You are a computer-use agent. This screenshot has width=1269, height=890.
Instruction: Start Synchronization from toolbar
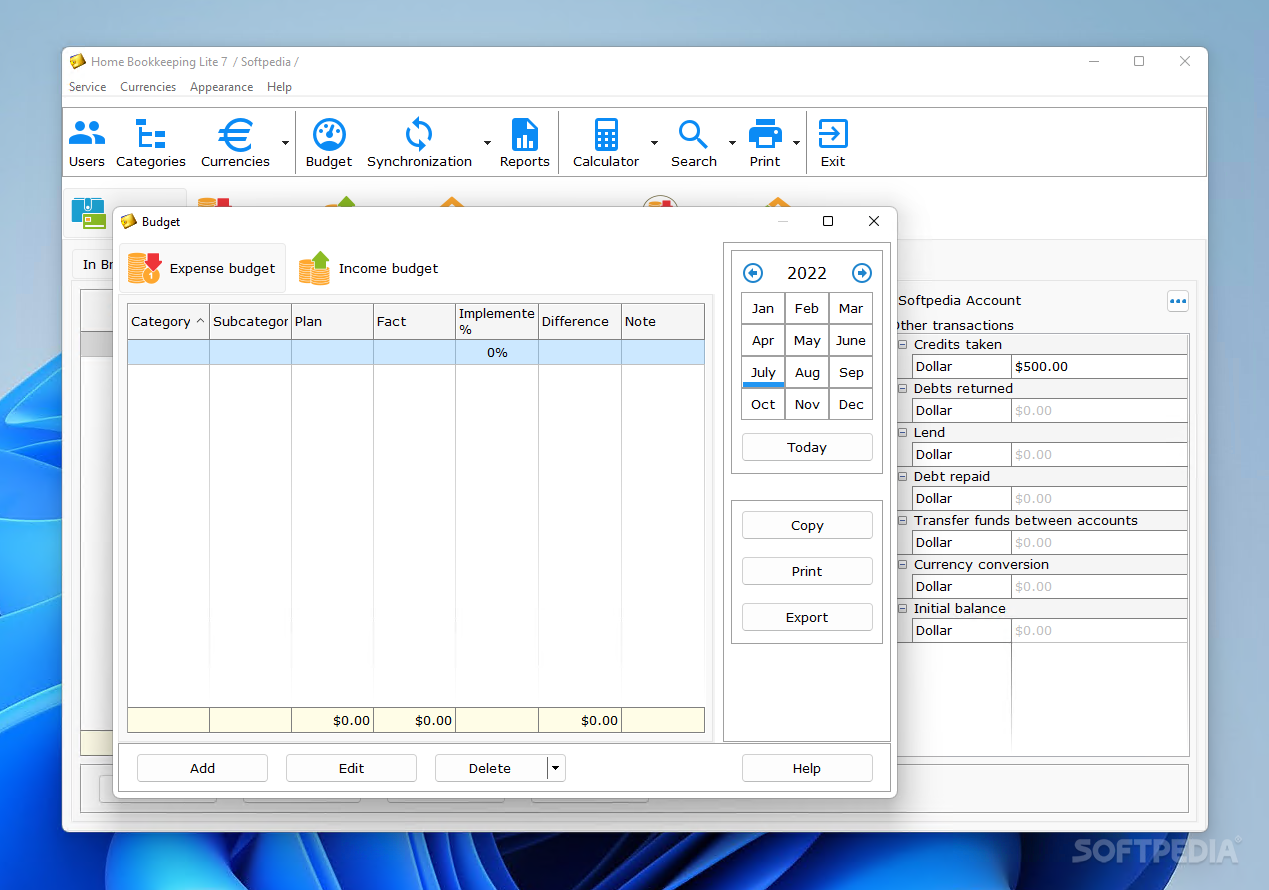(419, 143)
